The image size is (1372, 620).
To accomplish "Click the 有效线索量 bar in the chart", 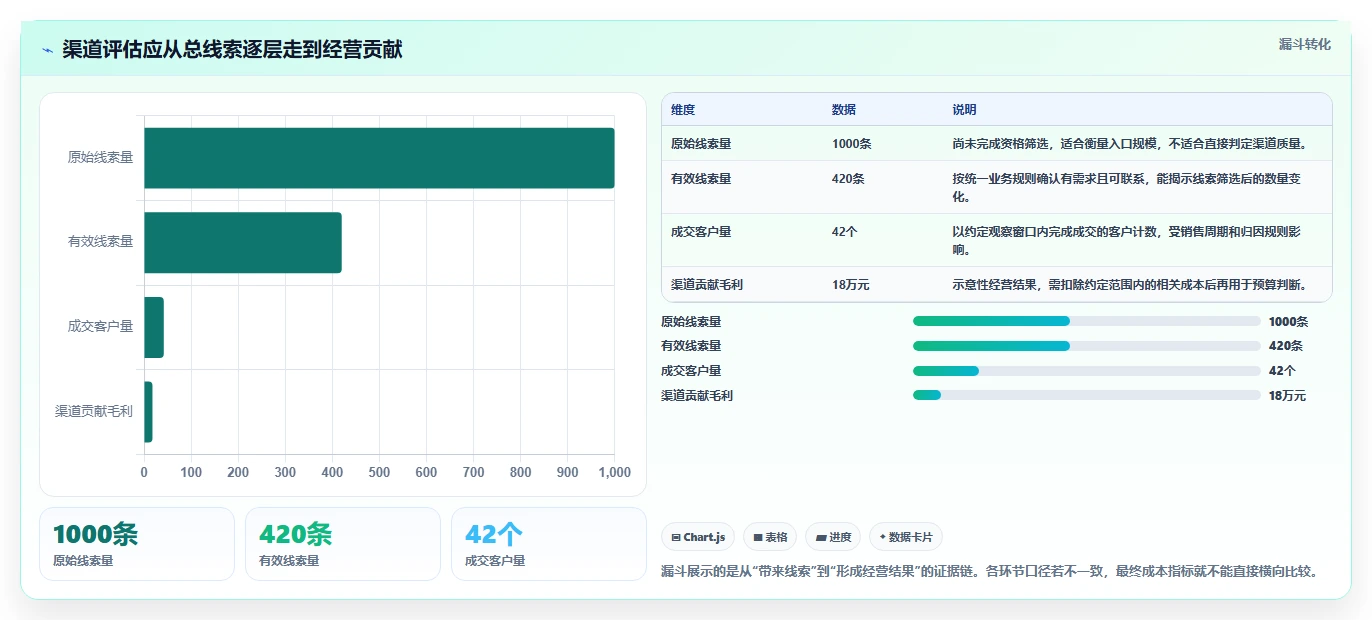I will coord(243,242).
